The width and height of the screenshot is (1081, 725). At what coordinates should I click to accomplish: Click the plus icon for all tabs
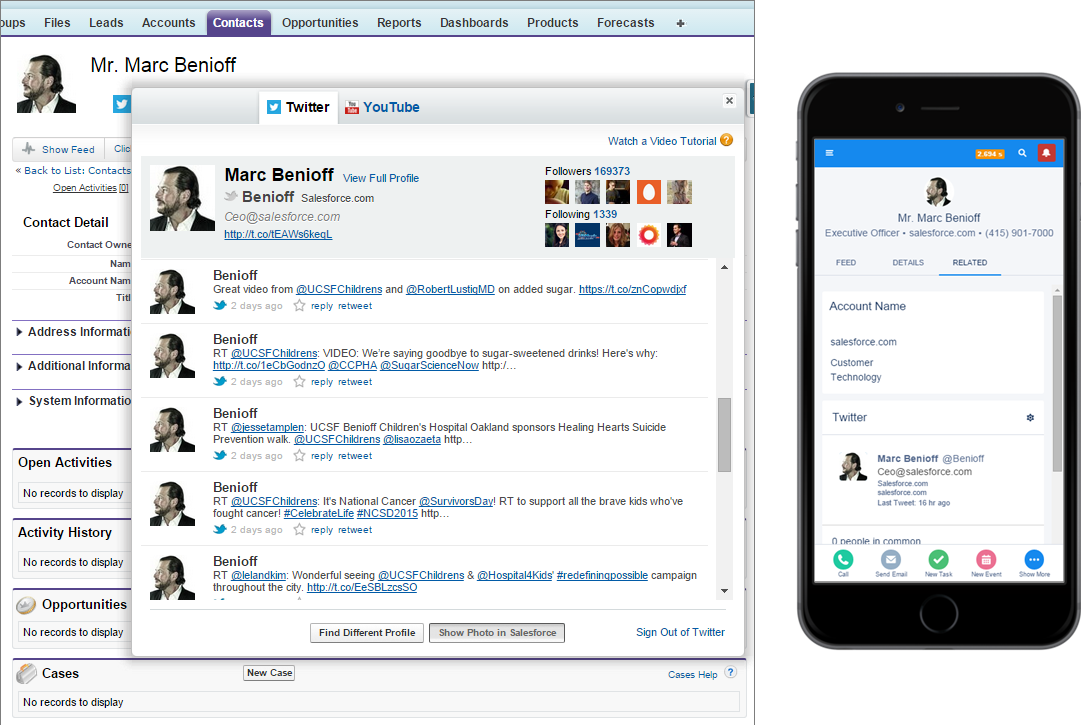coord(680,23)
